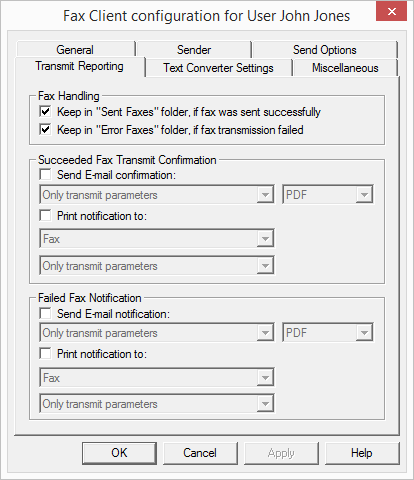Screen dimensions: 414x480
Task: Uncheck Keep in "Error Faxes" folder option
Action: point(45,130)
